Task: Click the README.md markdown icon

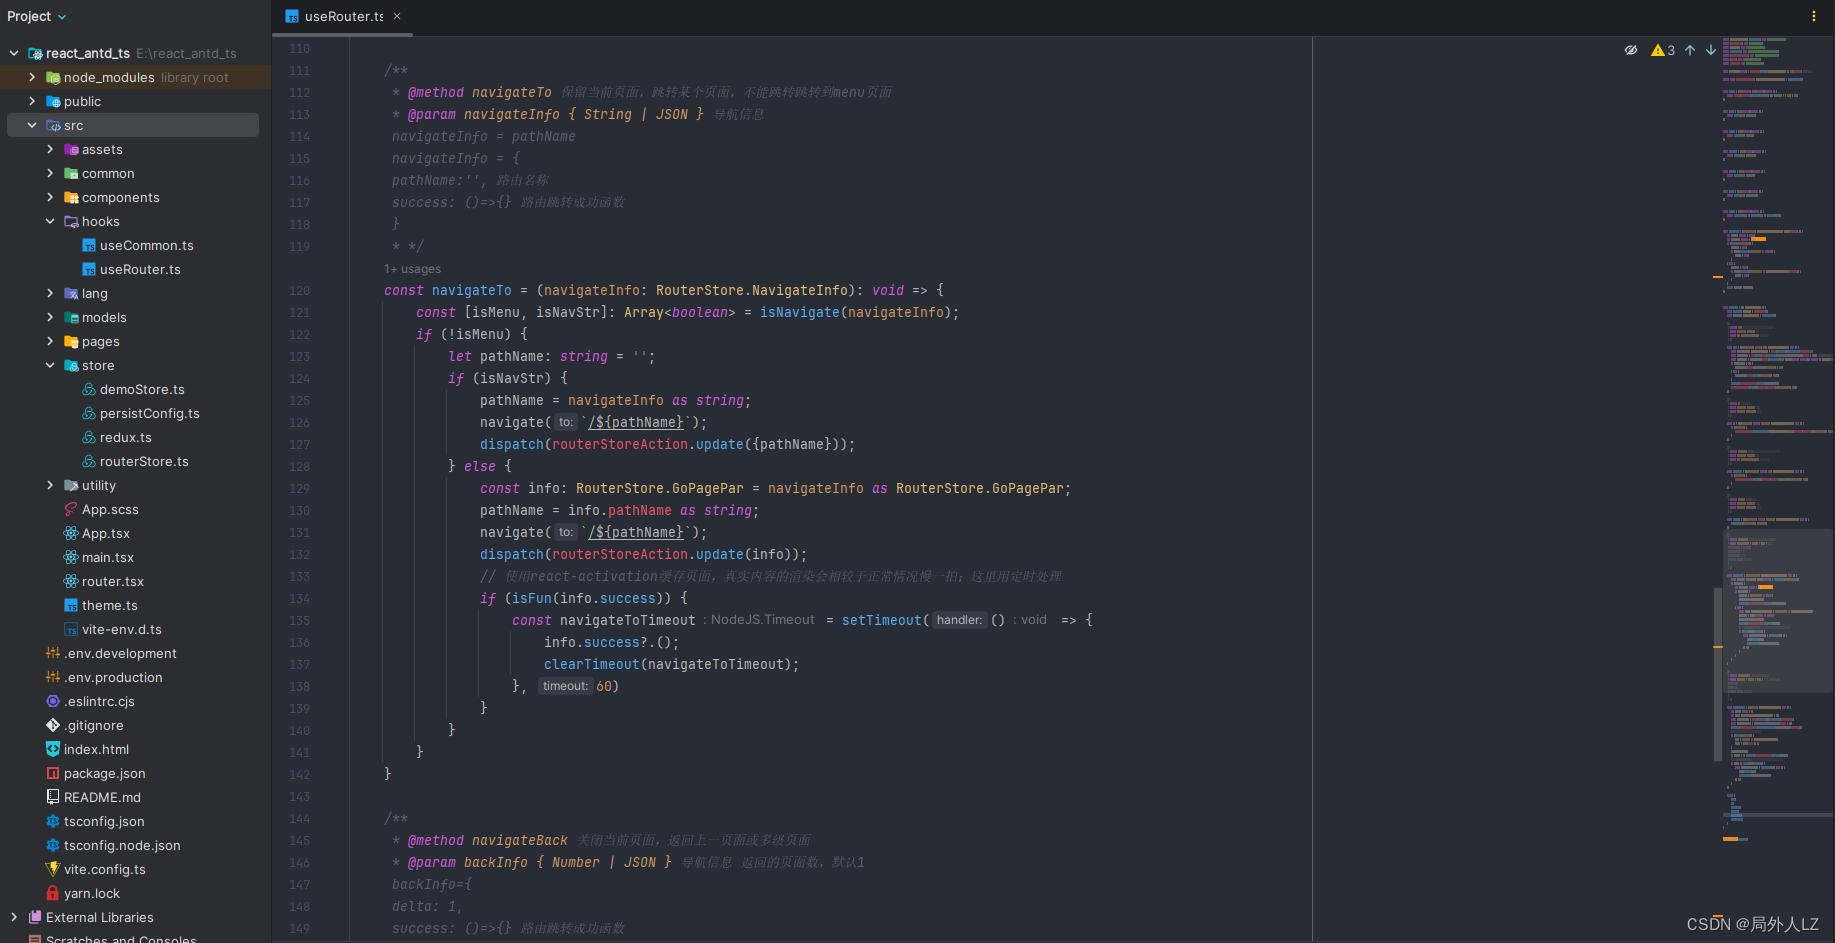Action: [53, 797]
